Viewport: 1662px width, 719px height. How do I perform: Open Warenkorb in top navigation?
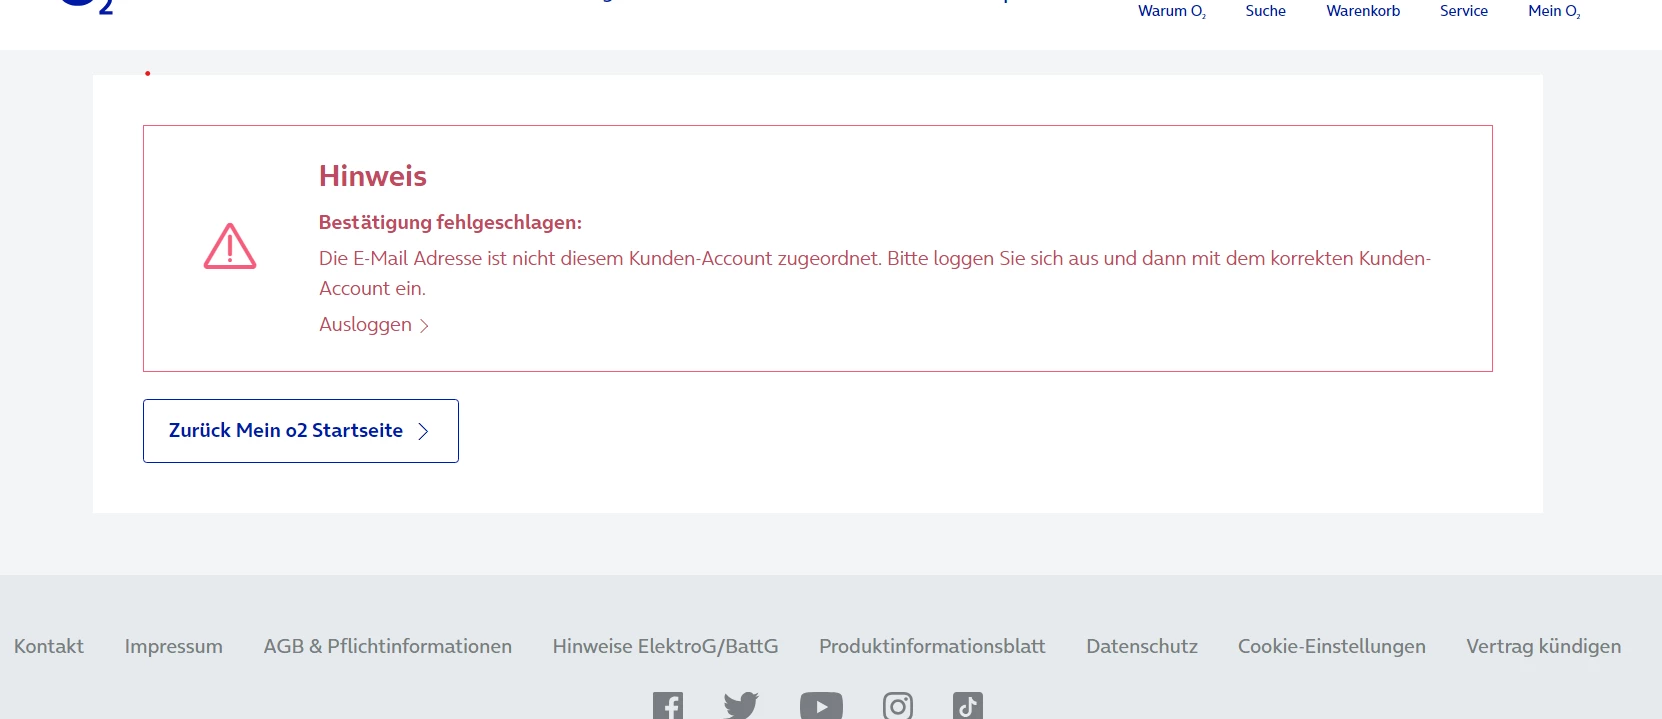[1363, 11]
